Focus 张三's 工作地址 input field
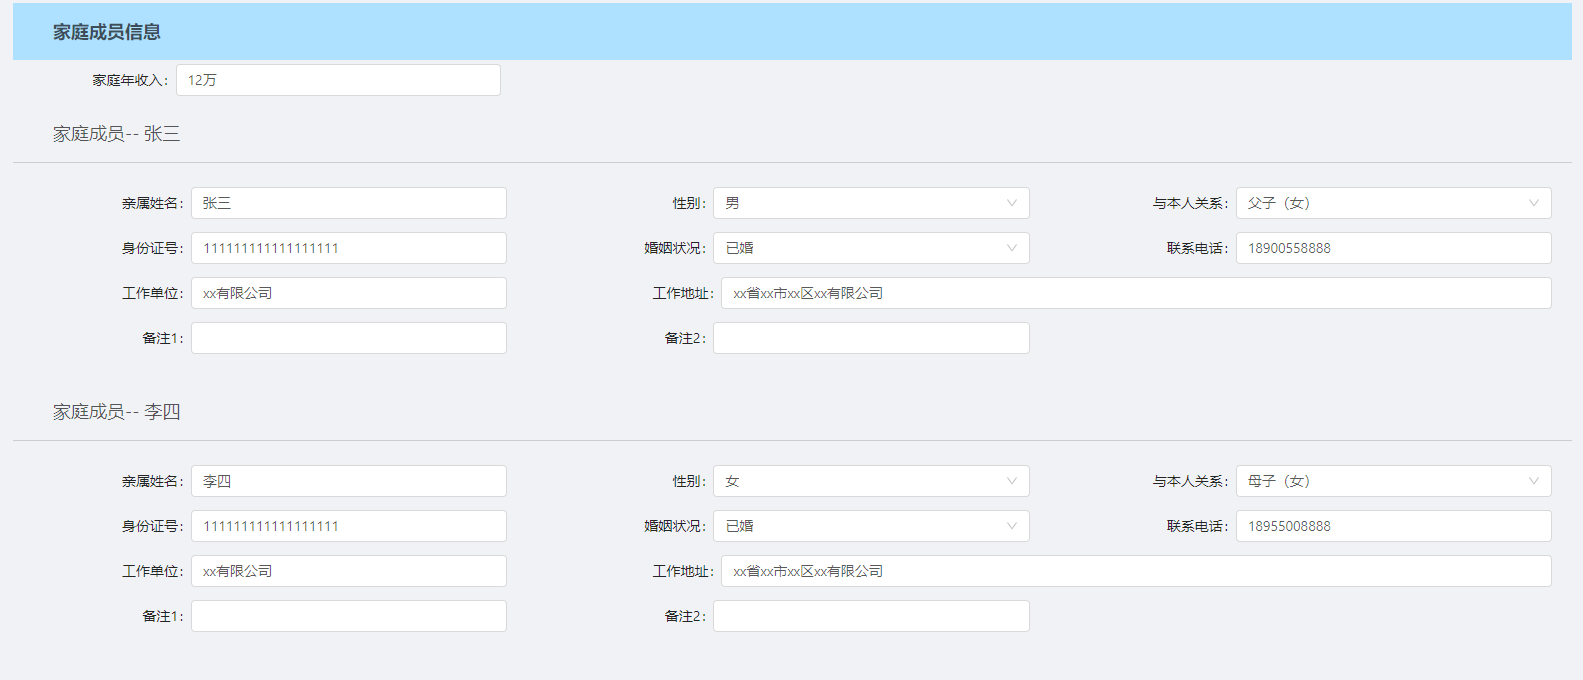1583x680 pixels. [x=1135, y=293]
